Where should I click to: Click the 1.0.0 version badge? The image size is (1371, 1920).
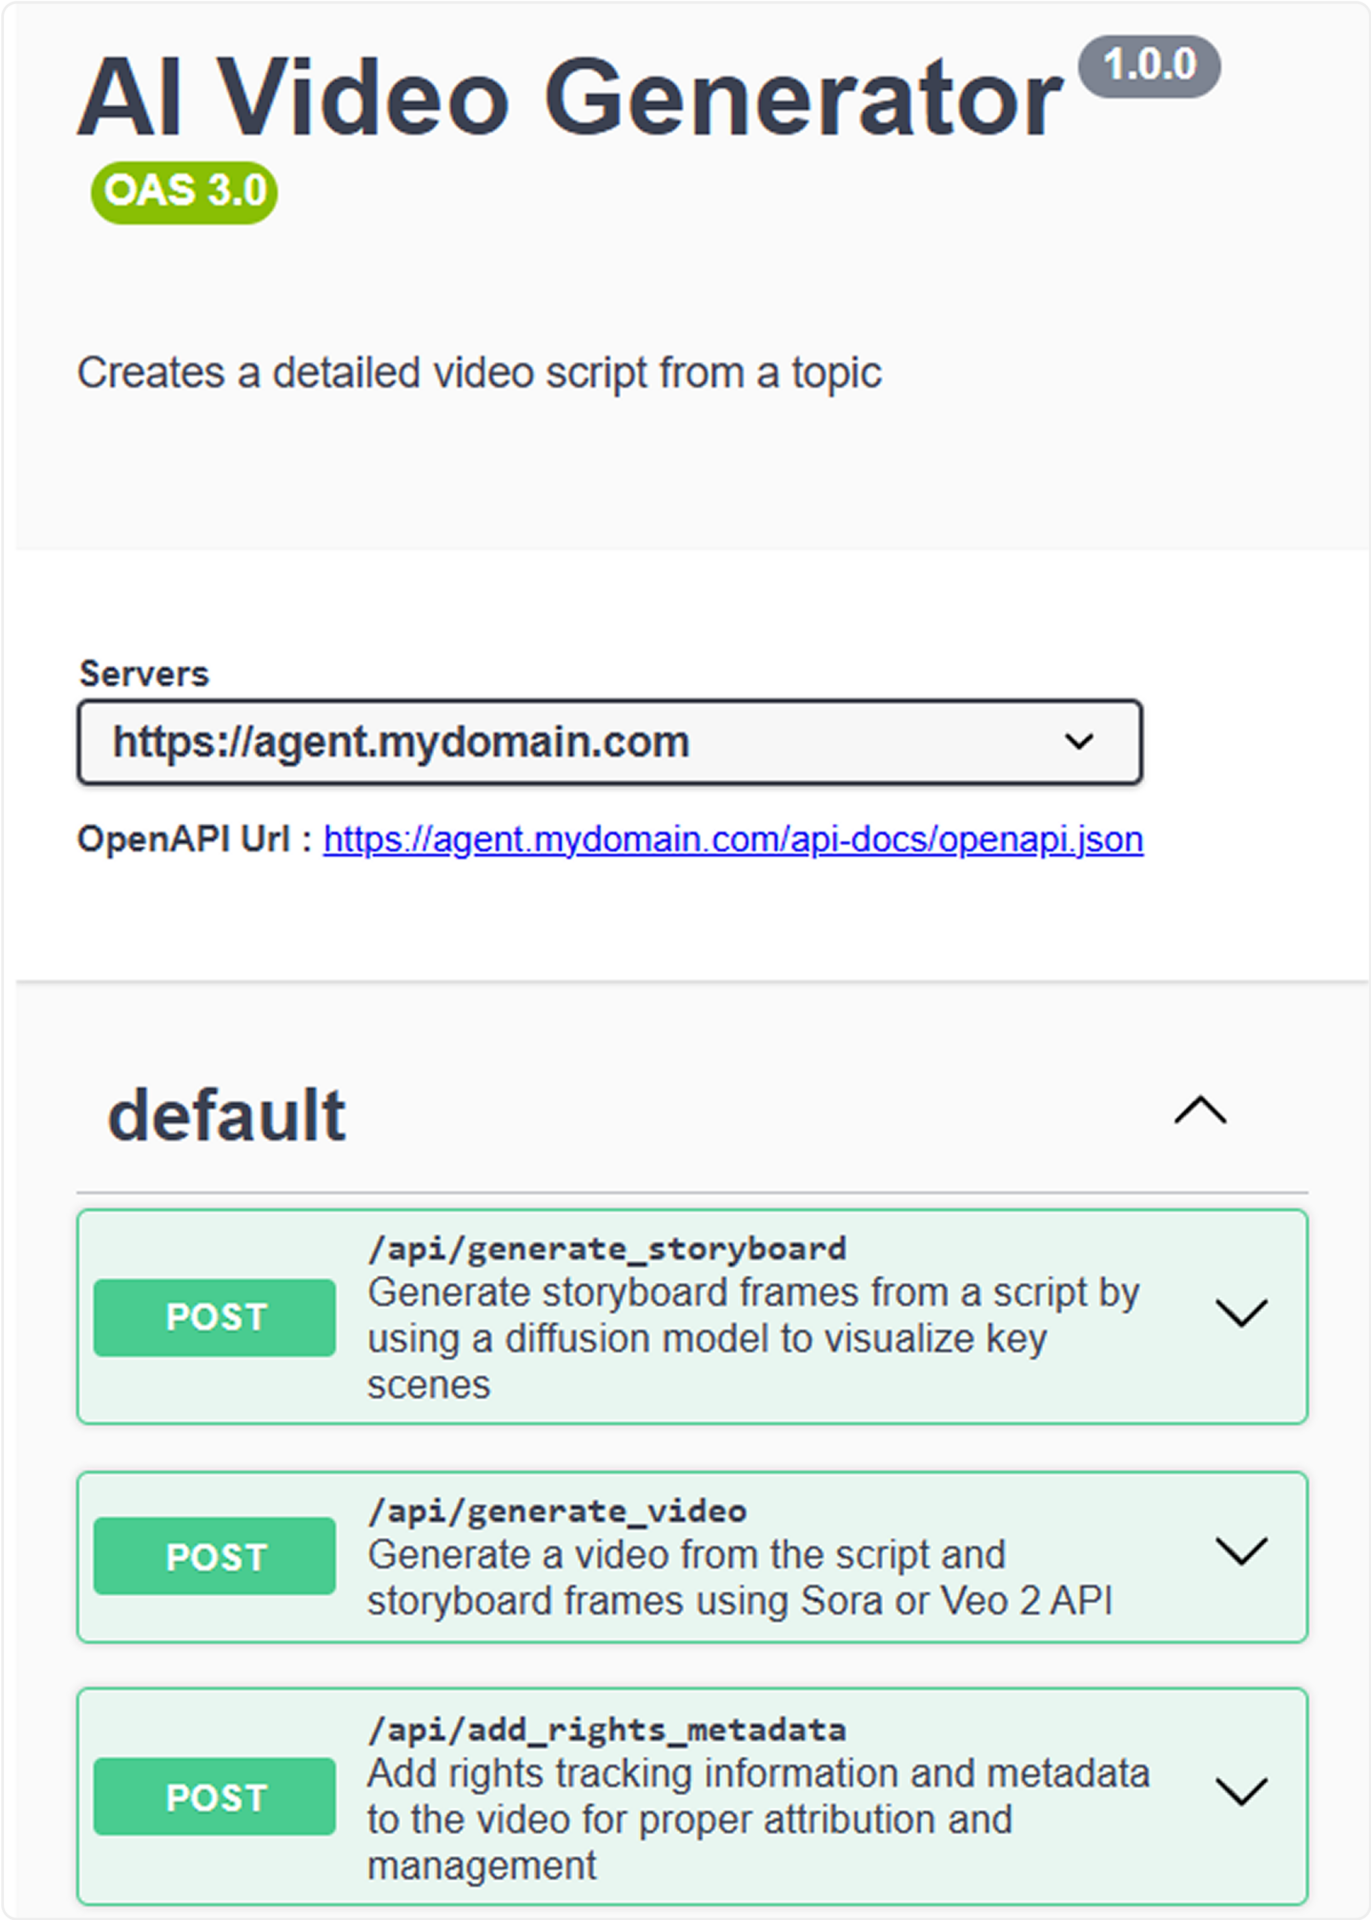tap(1149, 66)
